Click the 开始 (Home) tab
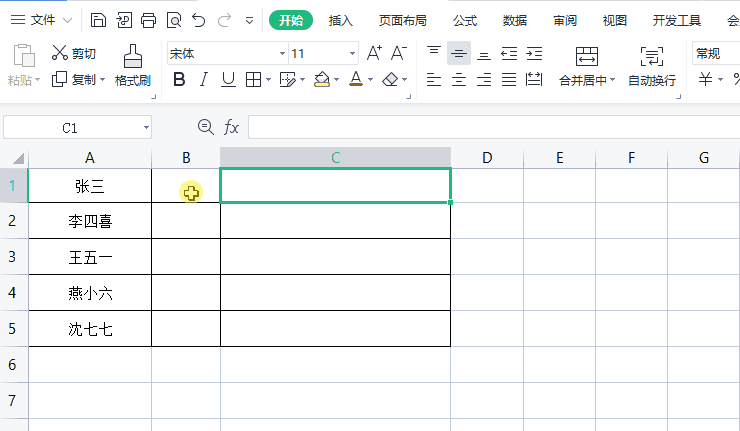 (291, 20)
